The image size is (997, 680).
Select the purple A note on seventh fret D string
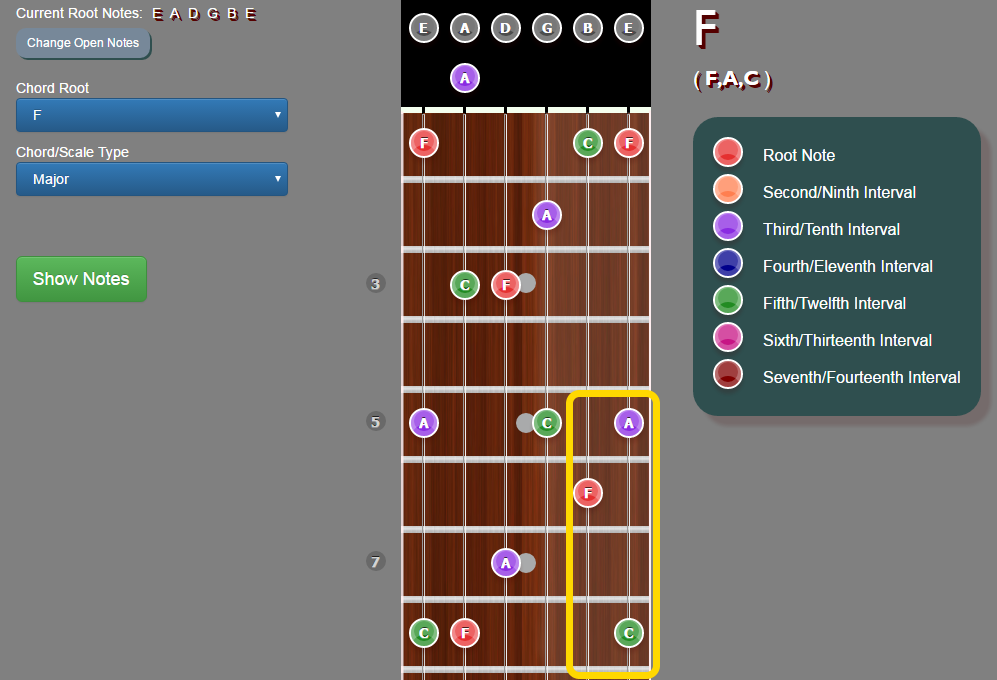tap(506, 563)
